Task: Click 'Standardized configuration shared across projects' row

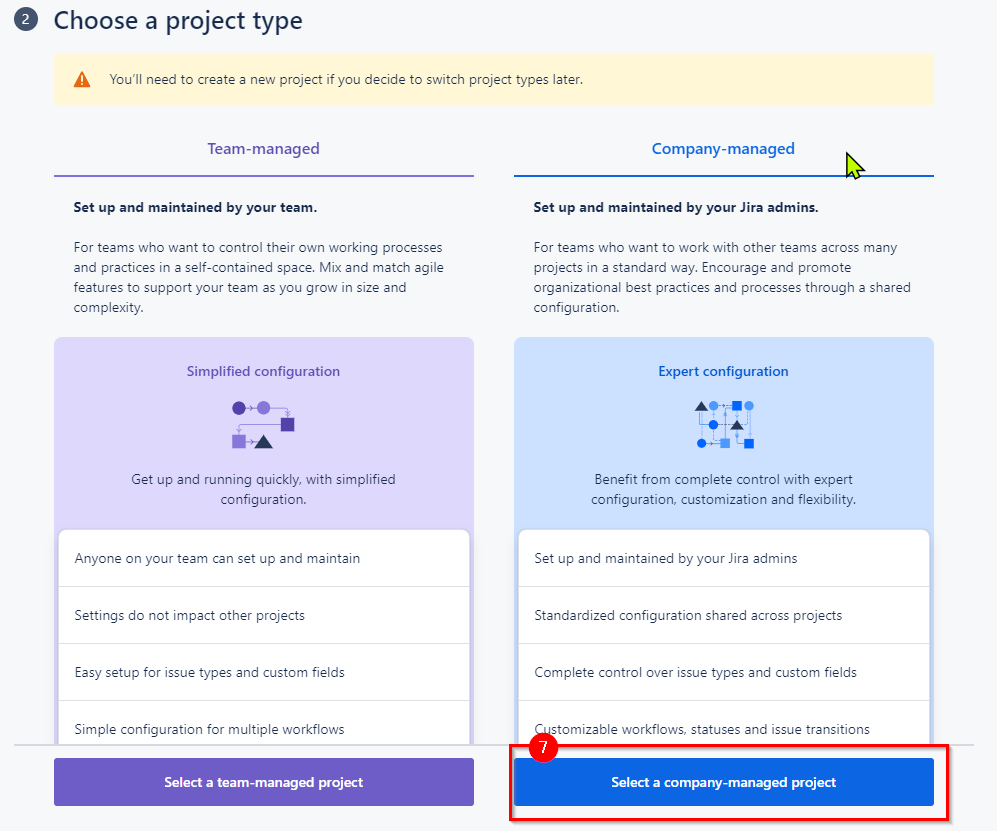Action: [724, 615]
